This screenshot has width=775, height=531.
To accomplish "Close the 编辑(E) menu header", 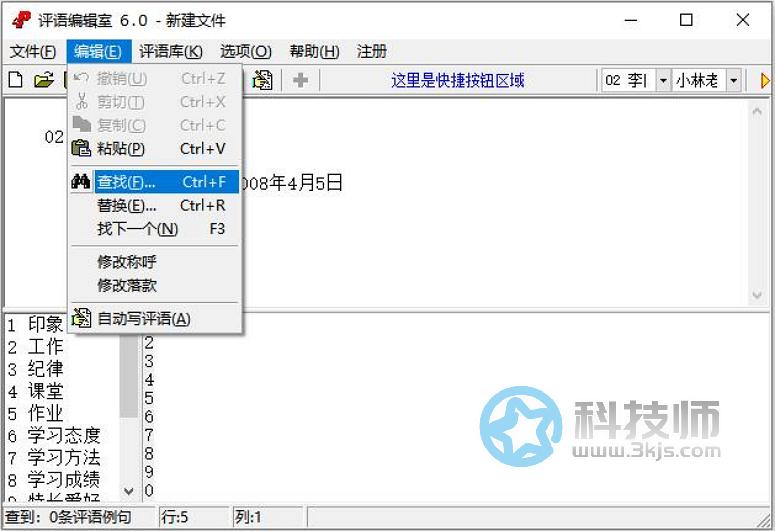I will 99,51.
